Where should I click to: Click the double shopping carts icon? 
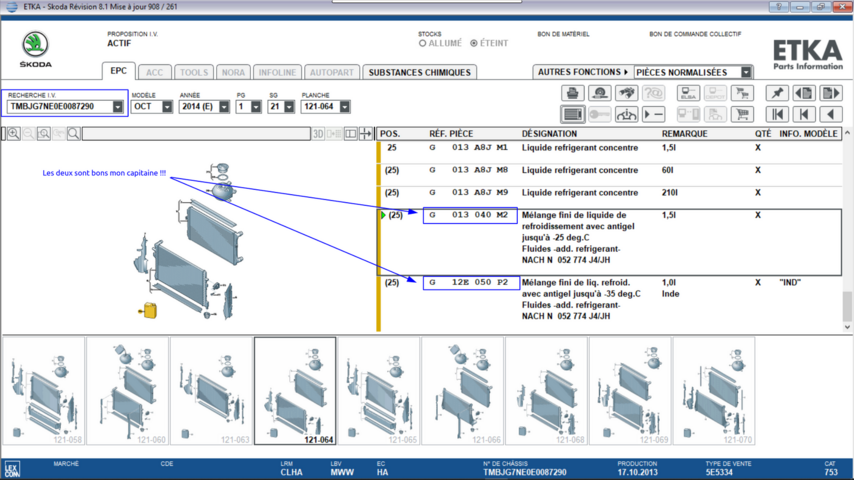(742, 93)
